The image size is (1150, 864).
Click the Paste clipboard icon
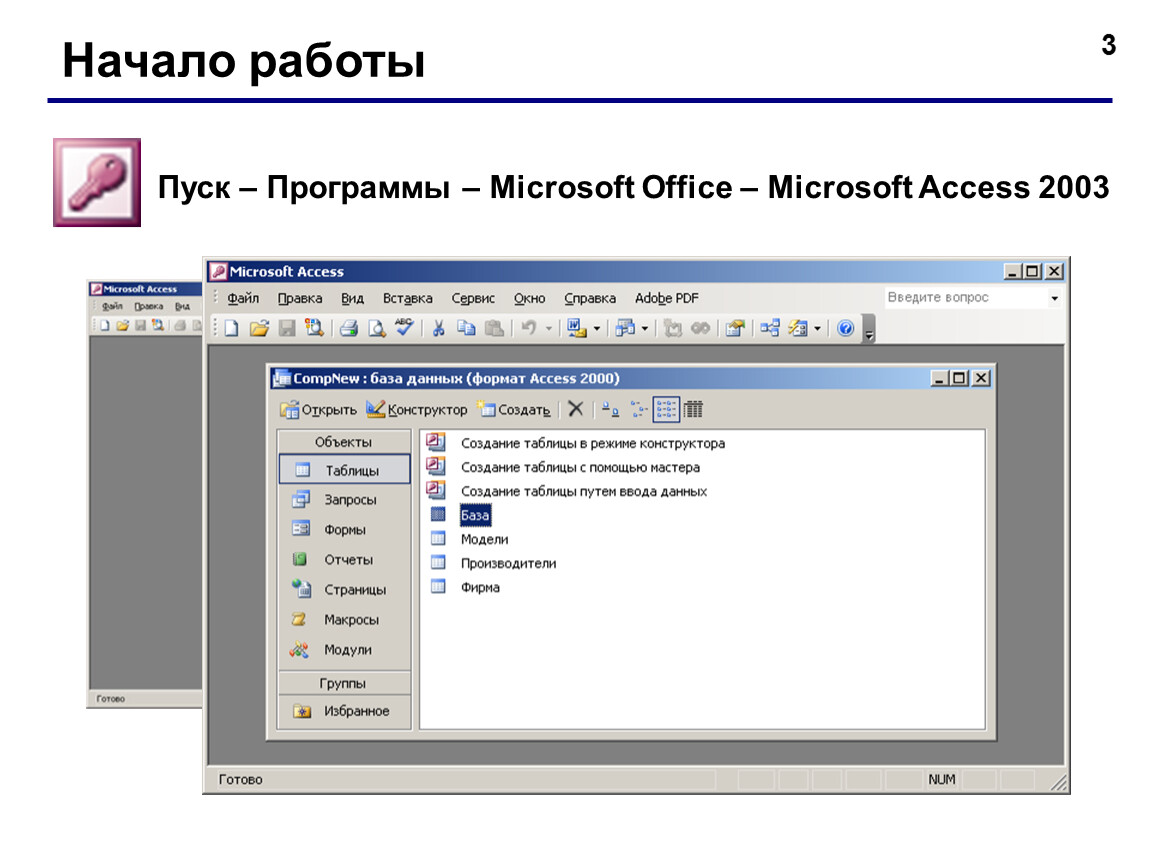(x=494, y=329)
